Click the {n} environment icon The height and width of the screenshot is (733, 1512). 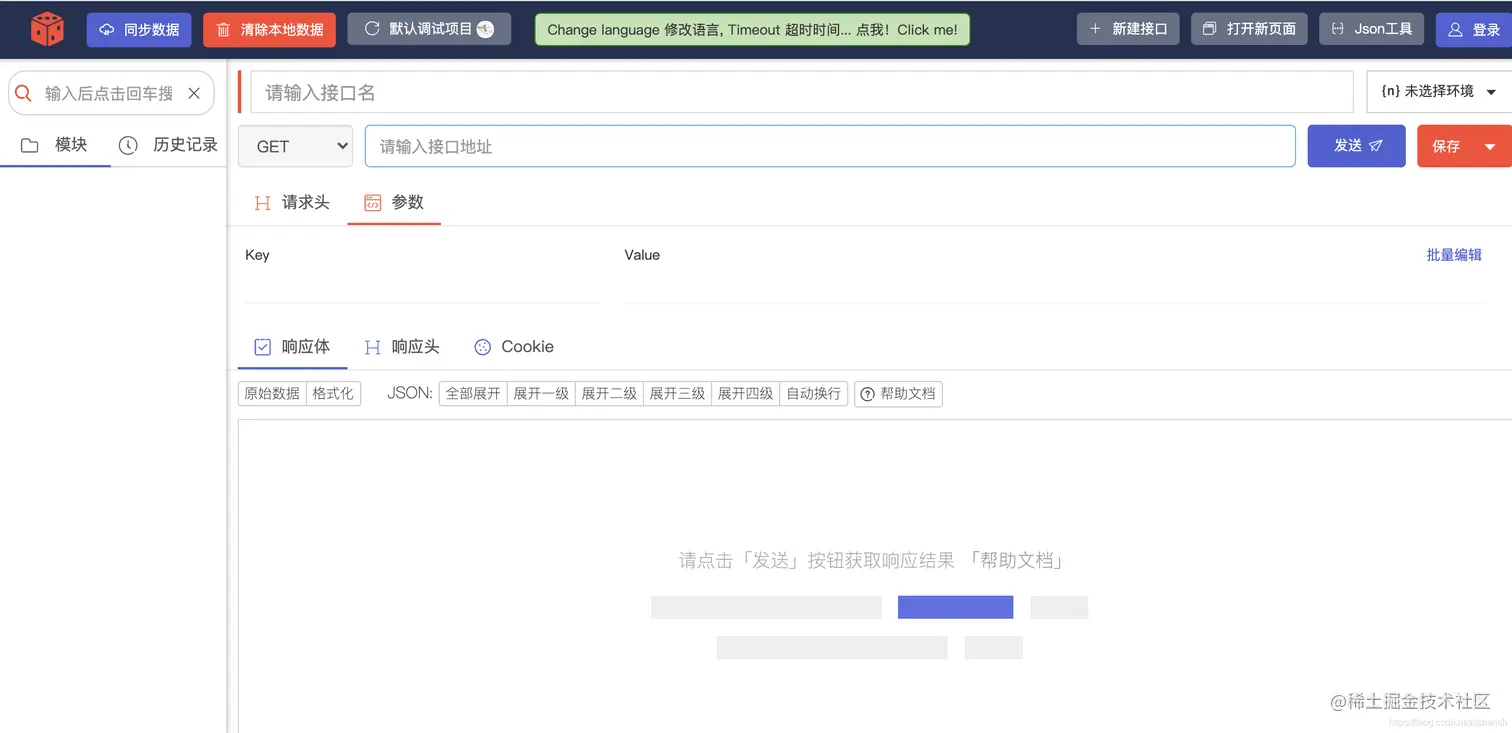tap(1390, 91)
